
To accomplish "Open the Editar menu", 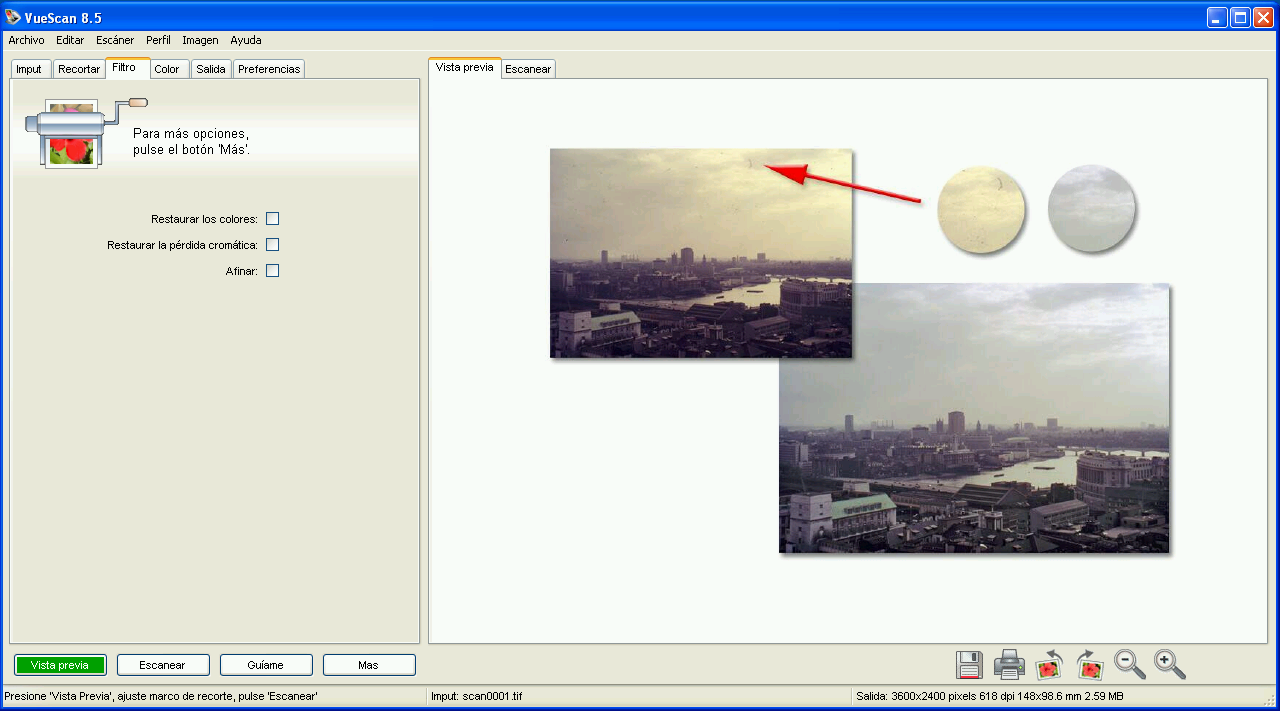I will [70, 41].
